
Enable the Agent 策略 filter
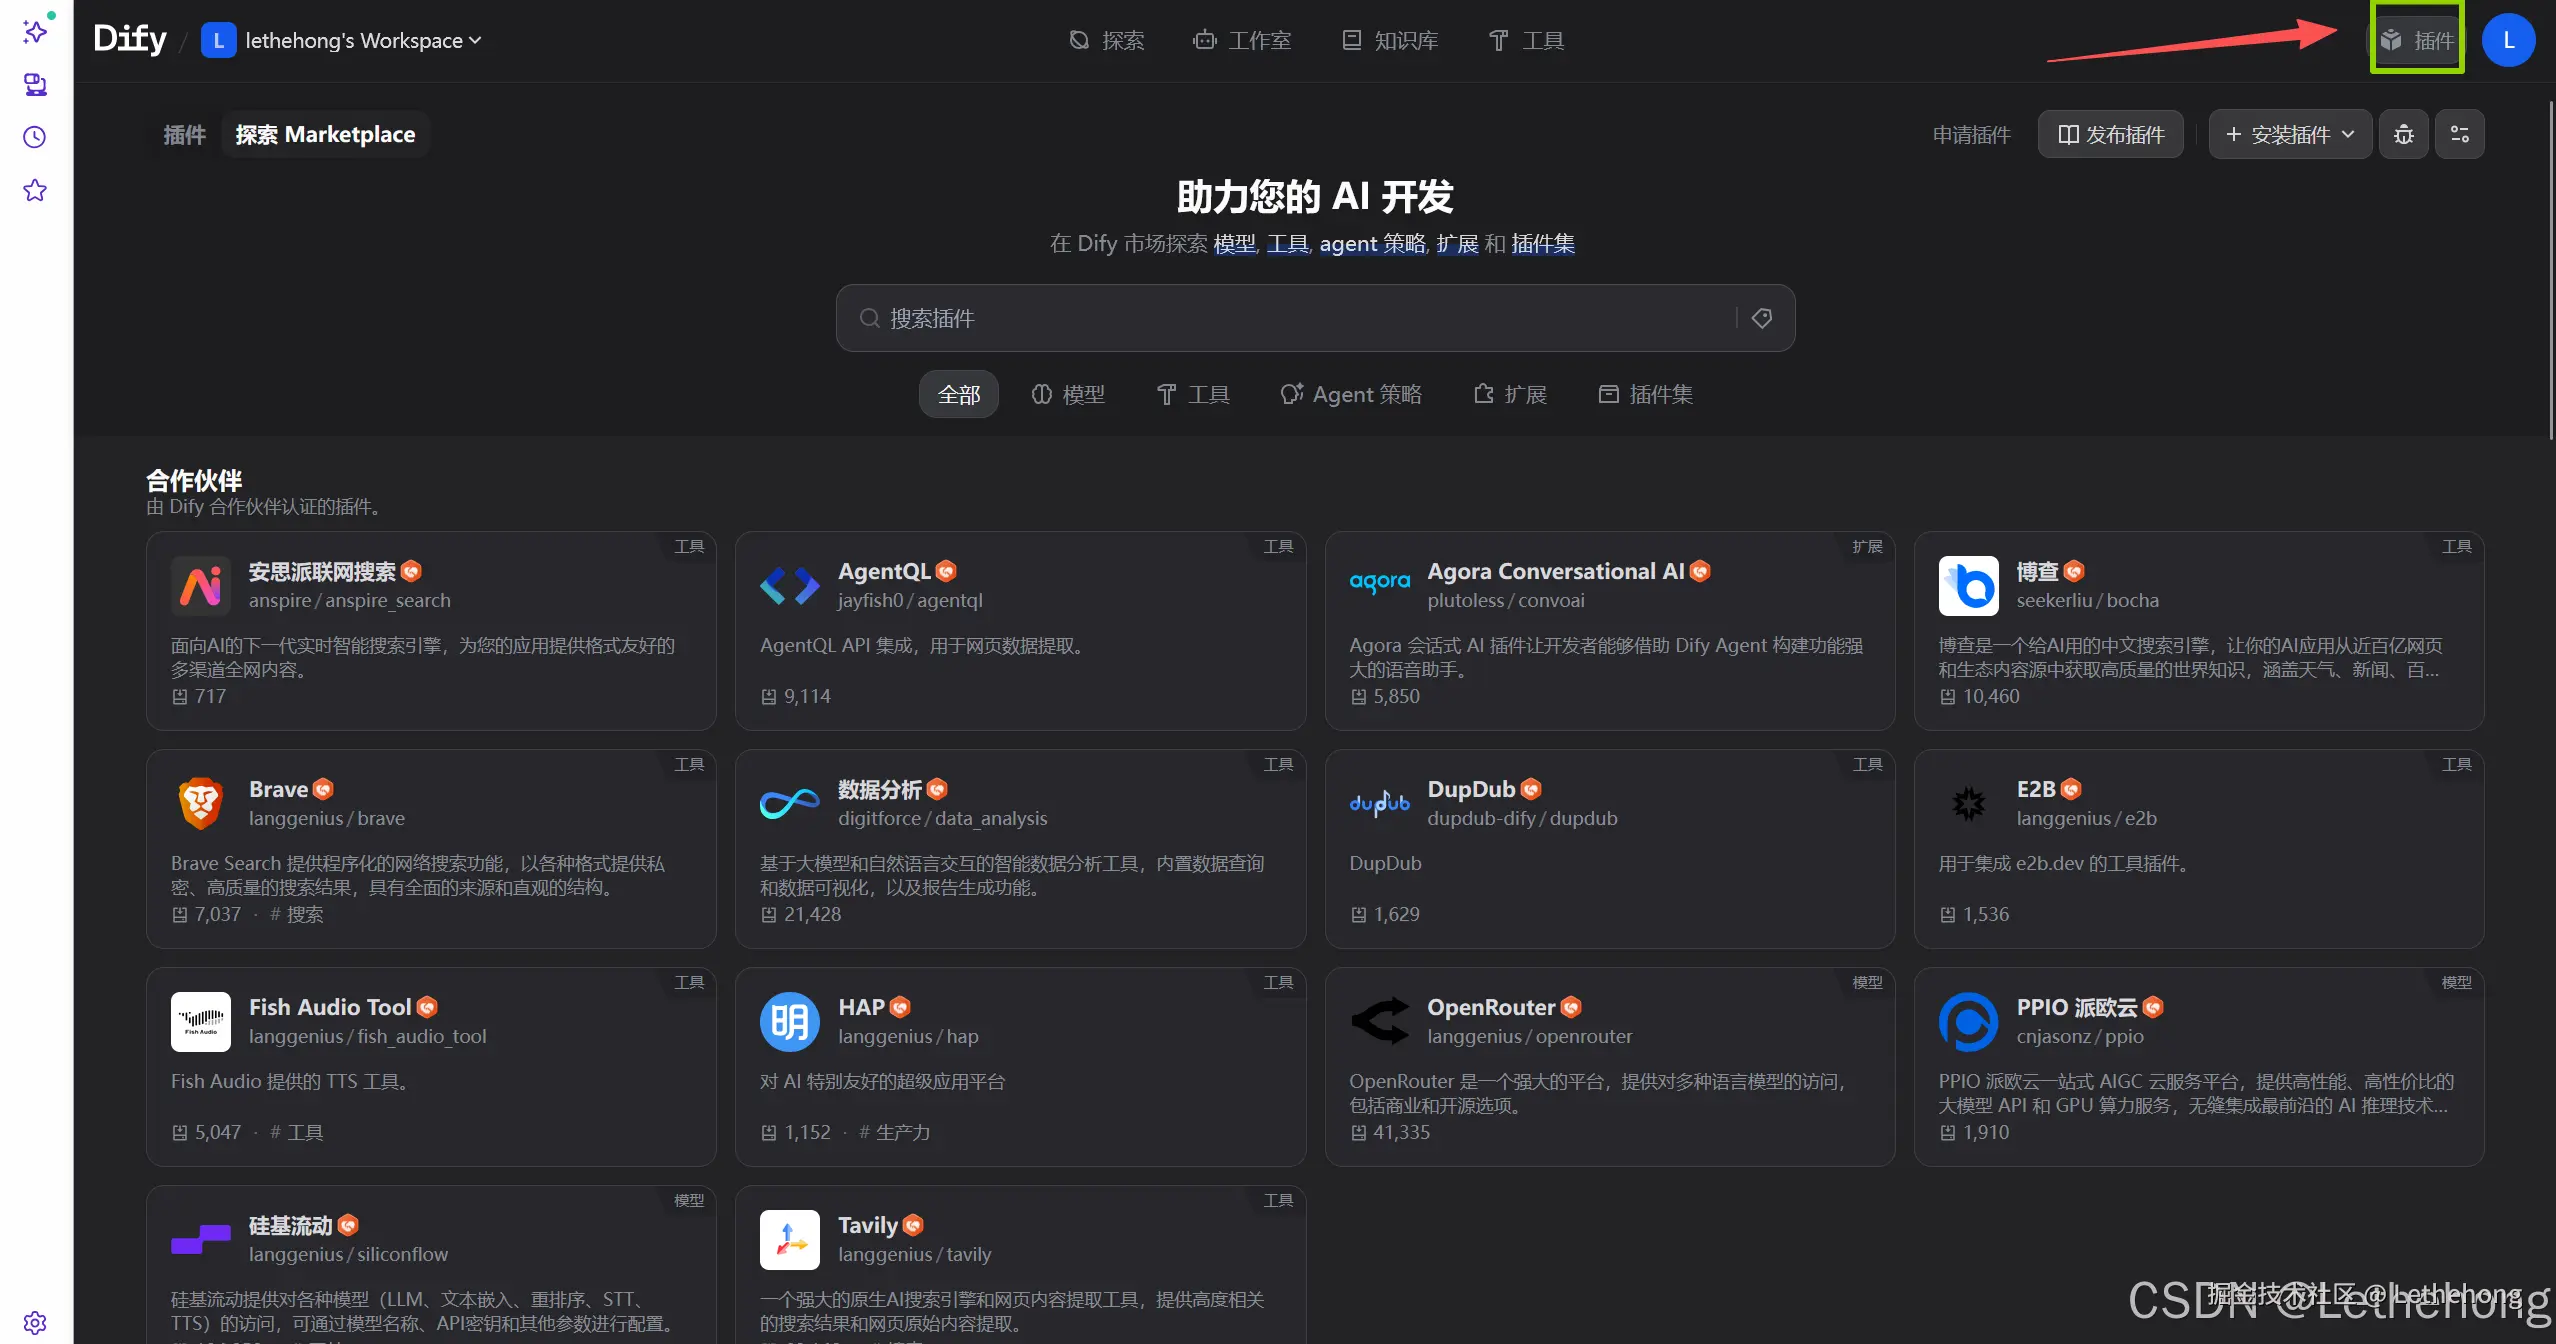pos(1351,394)
